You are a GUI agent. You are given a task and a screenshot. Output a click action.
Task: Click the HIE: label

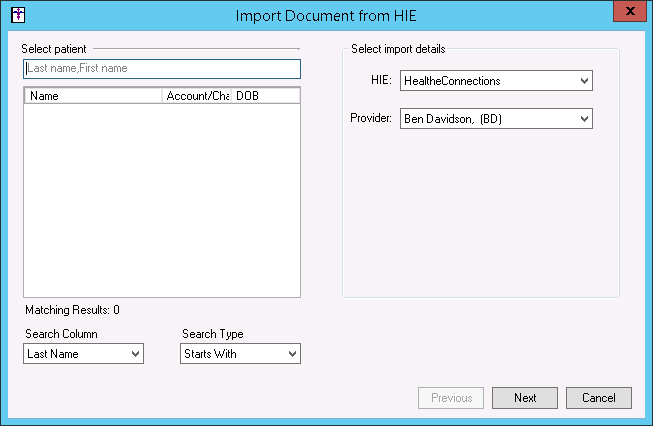coord(381,80)
